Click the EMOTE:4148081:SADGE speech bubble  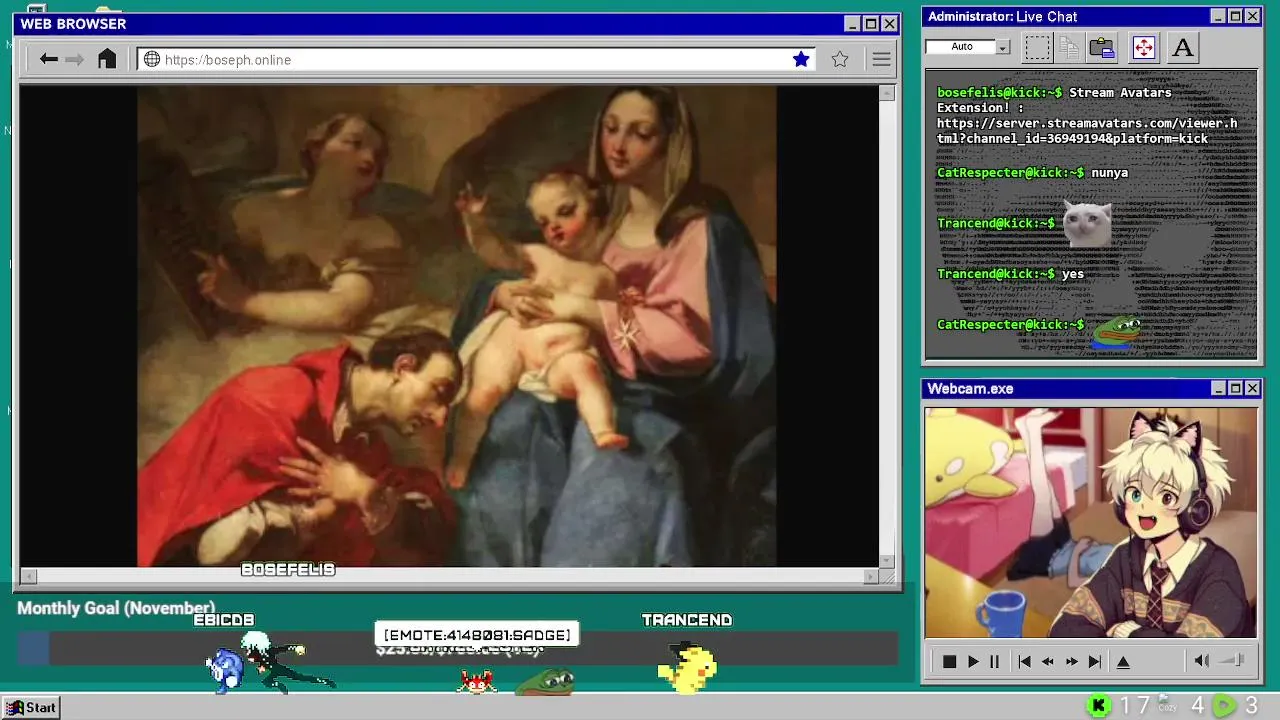(477, 635)
